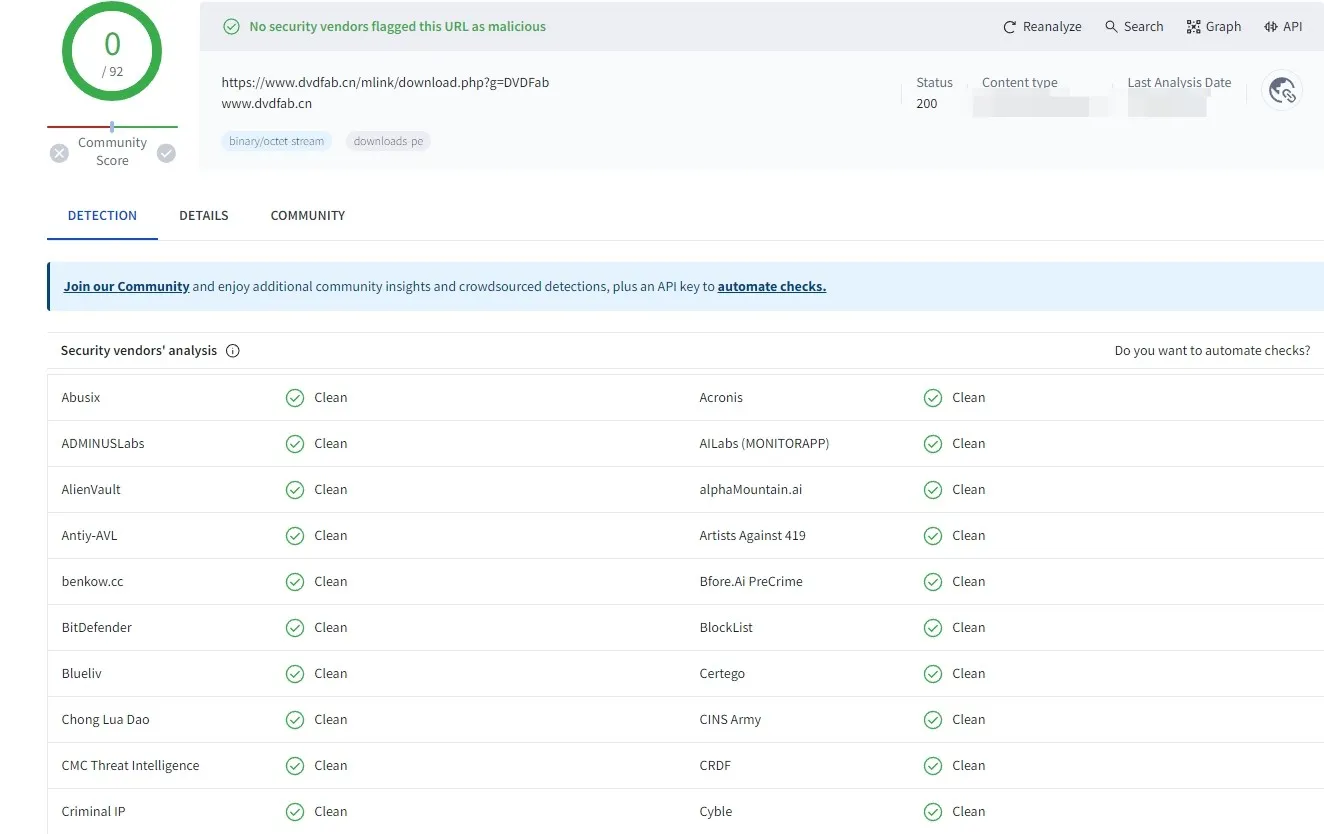Open the automate checks link
Image resolution: width=1324 pixels, height=834 pixels.
coord(771,286)
